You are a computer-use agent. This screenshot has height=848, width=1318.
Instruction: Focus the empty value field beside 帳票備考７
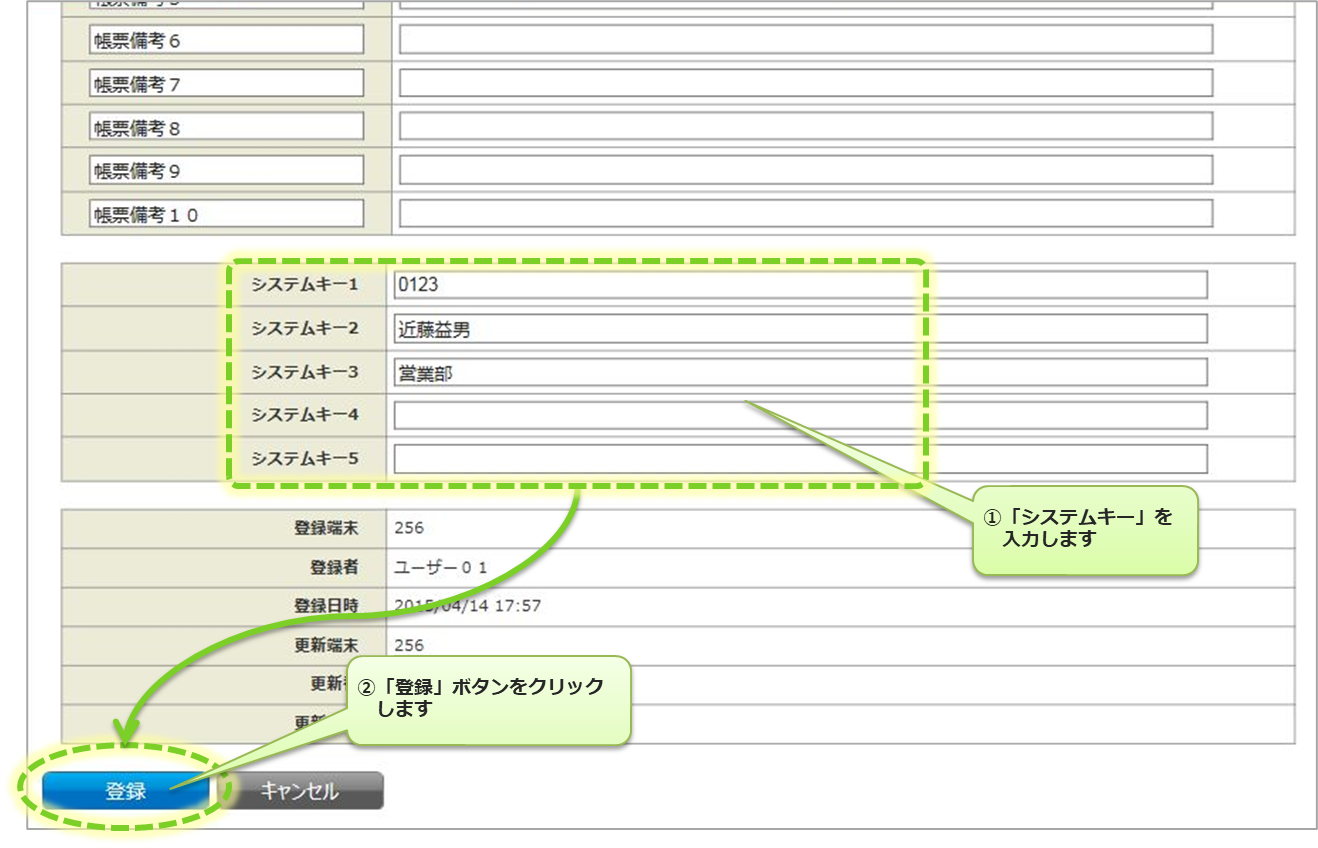click(x=805, y=83)
